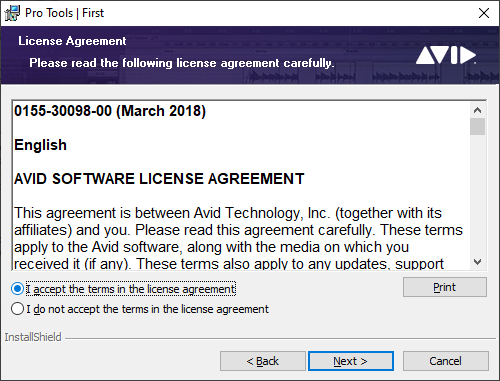Click the 'Pro Tools | First' window title

64,13
